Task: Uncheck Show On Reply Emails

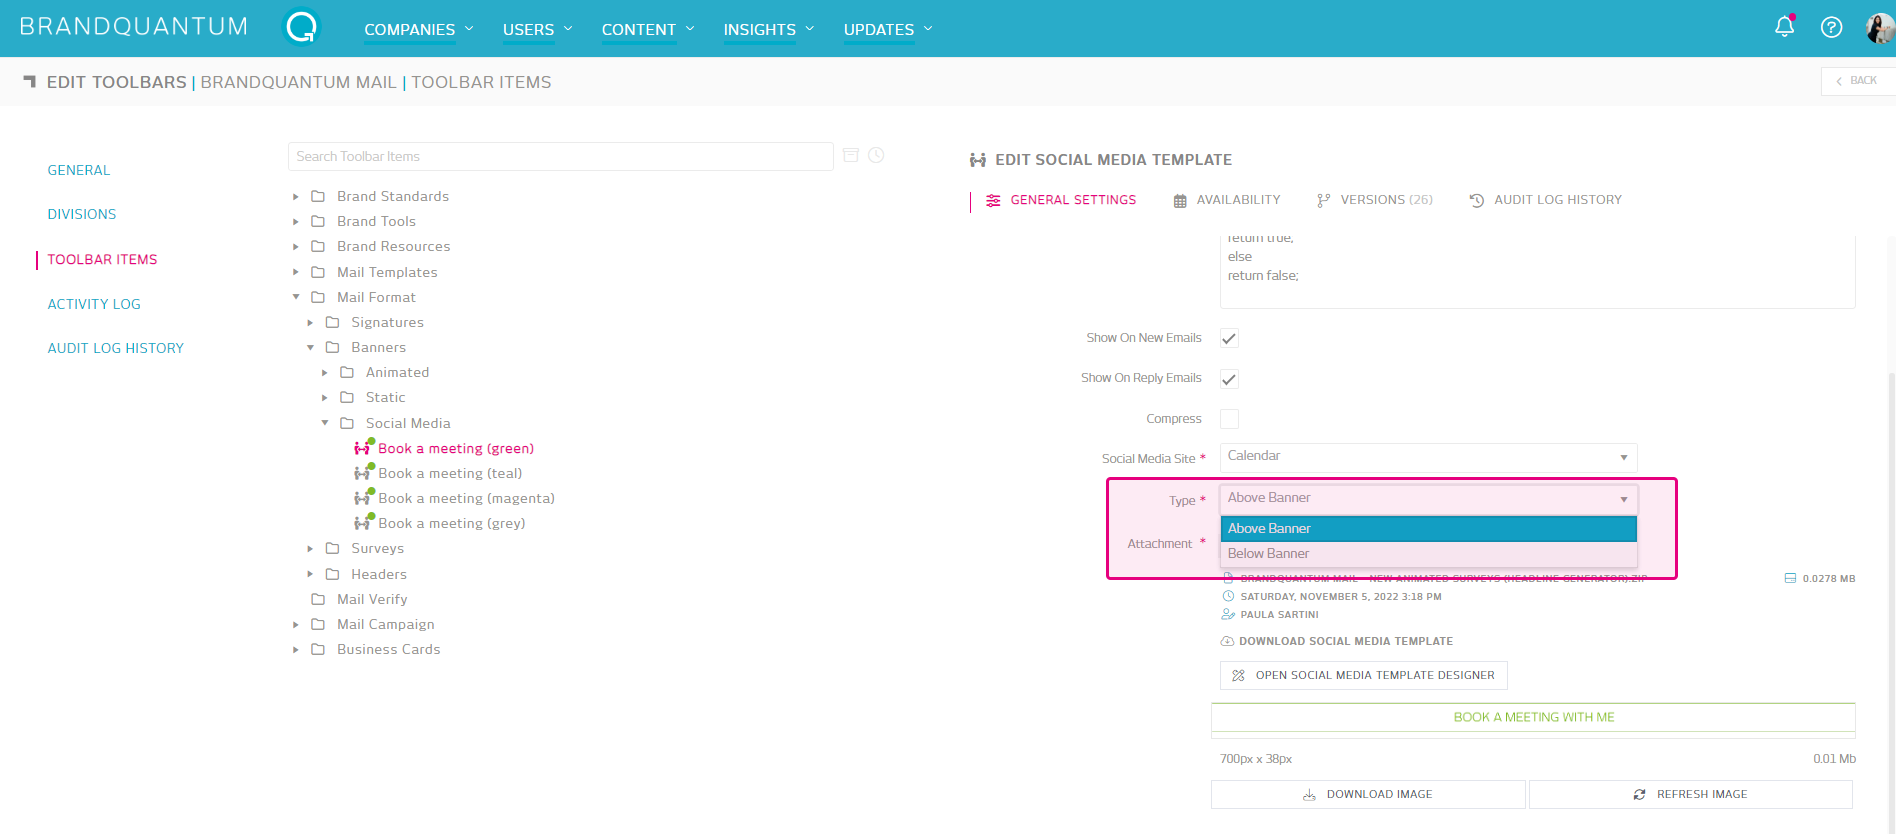Action: tap(1229, 379)
